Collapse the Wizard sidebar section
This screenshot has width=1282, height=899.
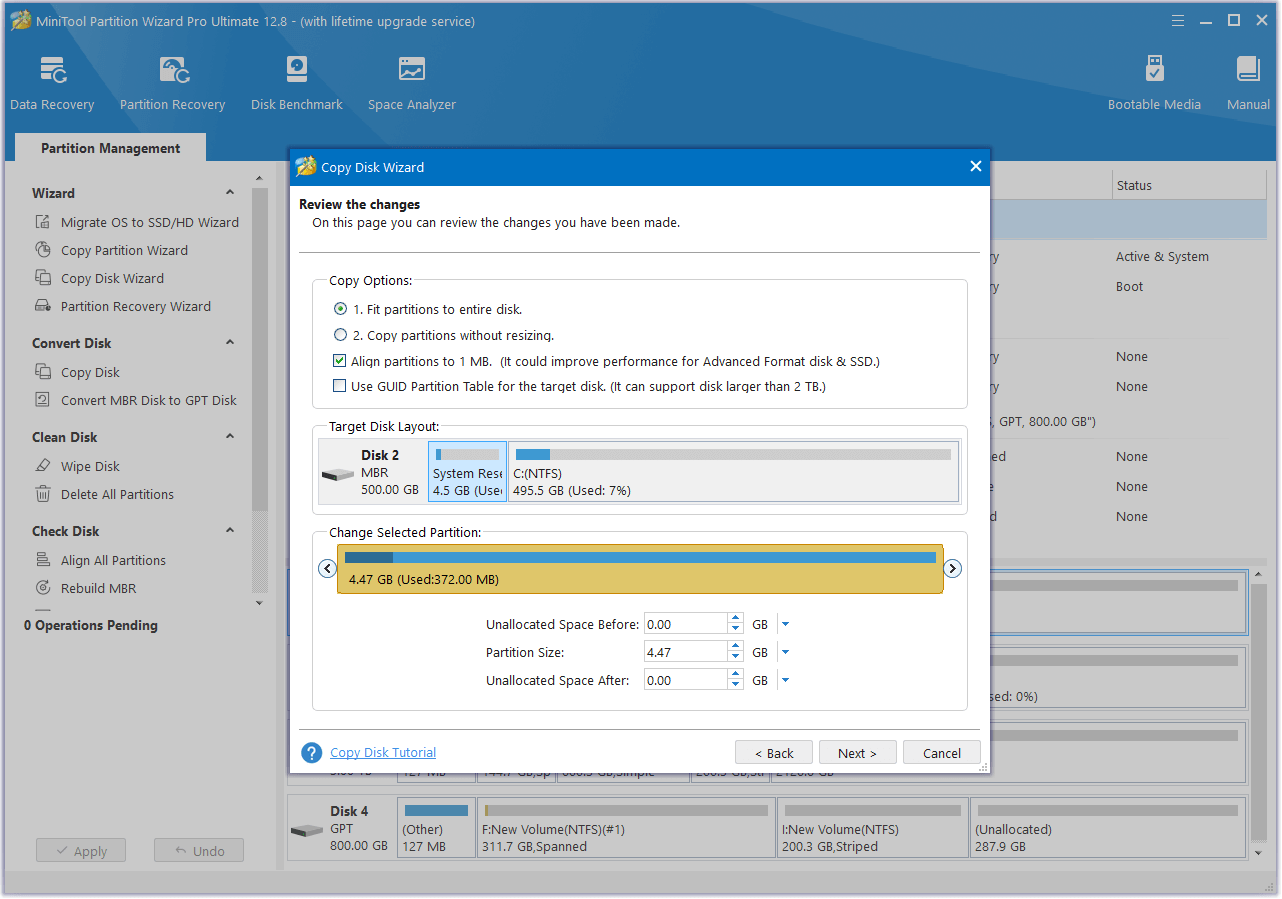[x=230, y=193]
